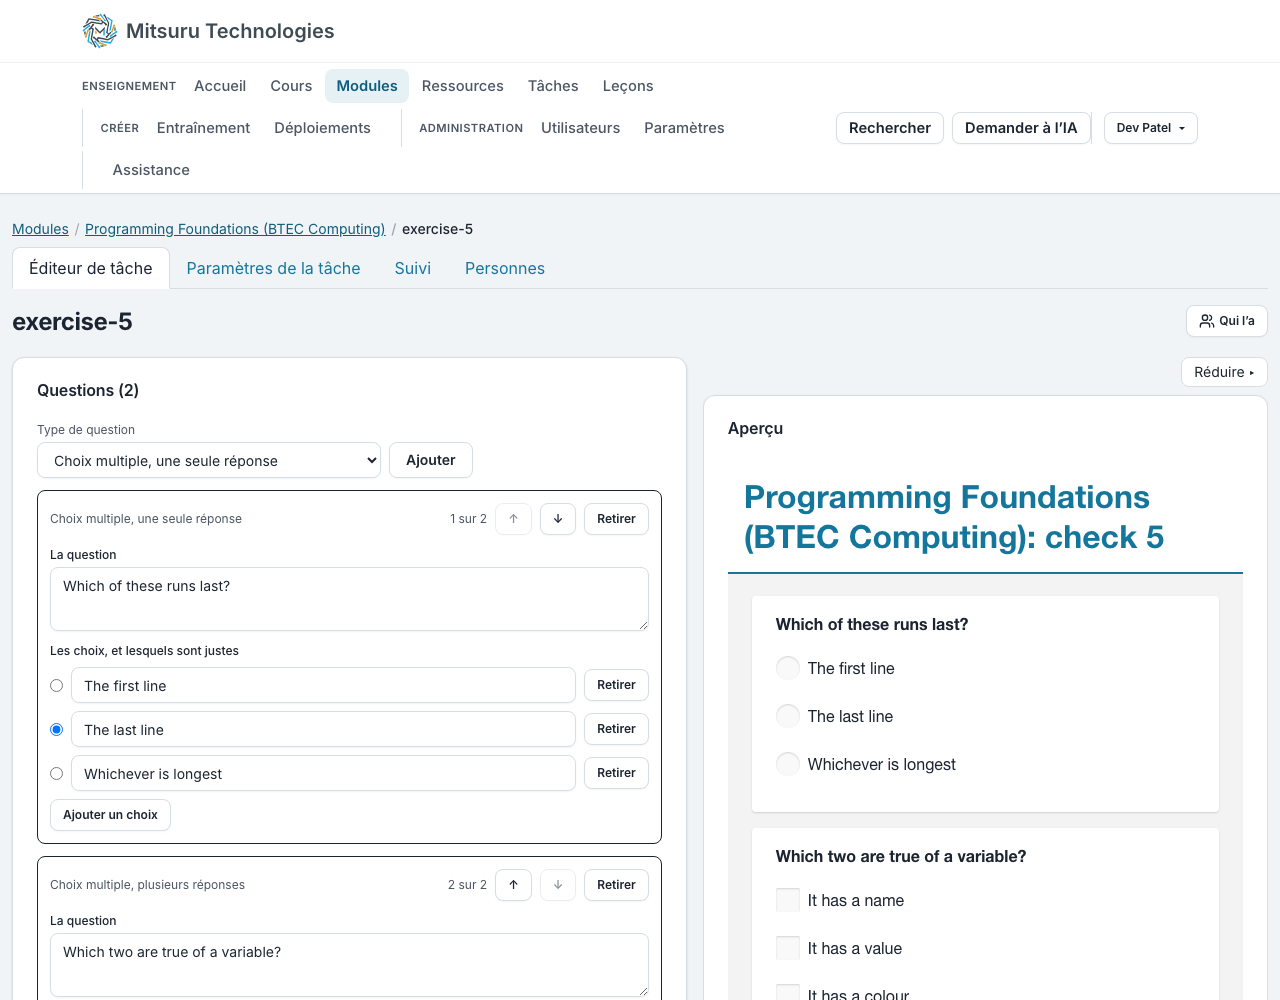
Task: Mark 'Whichever is longest' as correct
Action: 57,774
